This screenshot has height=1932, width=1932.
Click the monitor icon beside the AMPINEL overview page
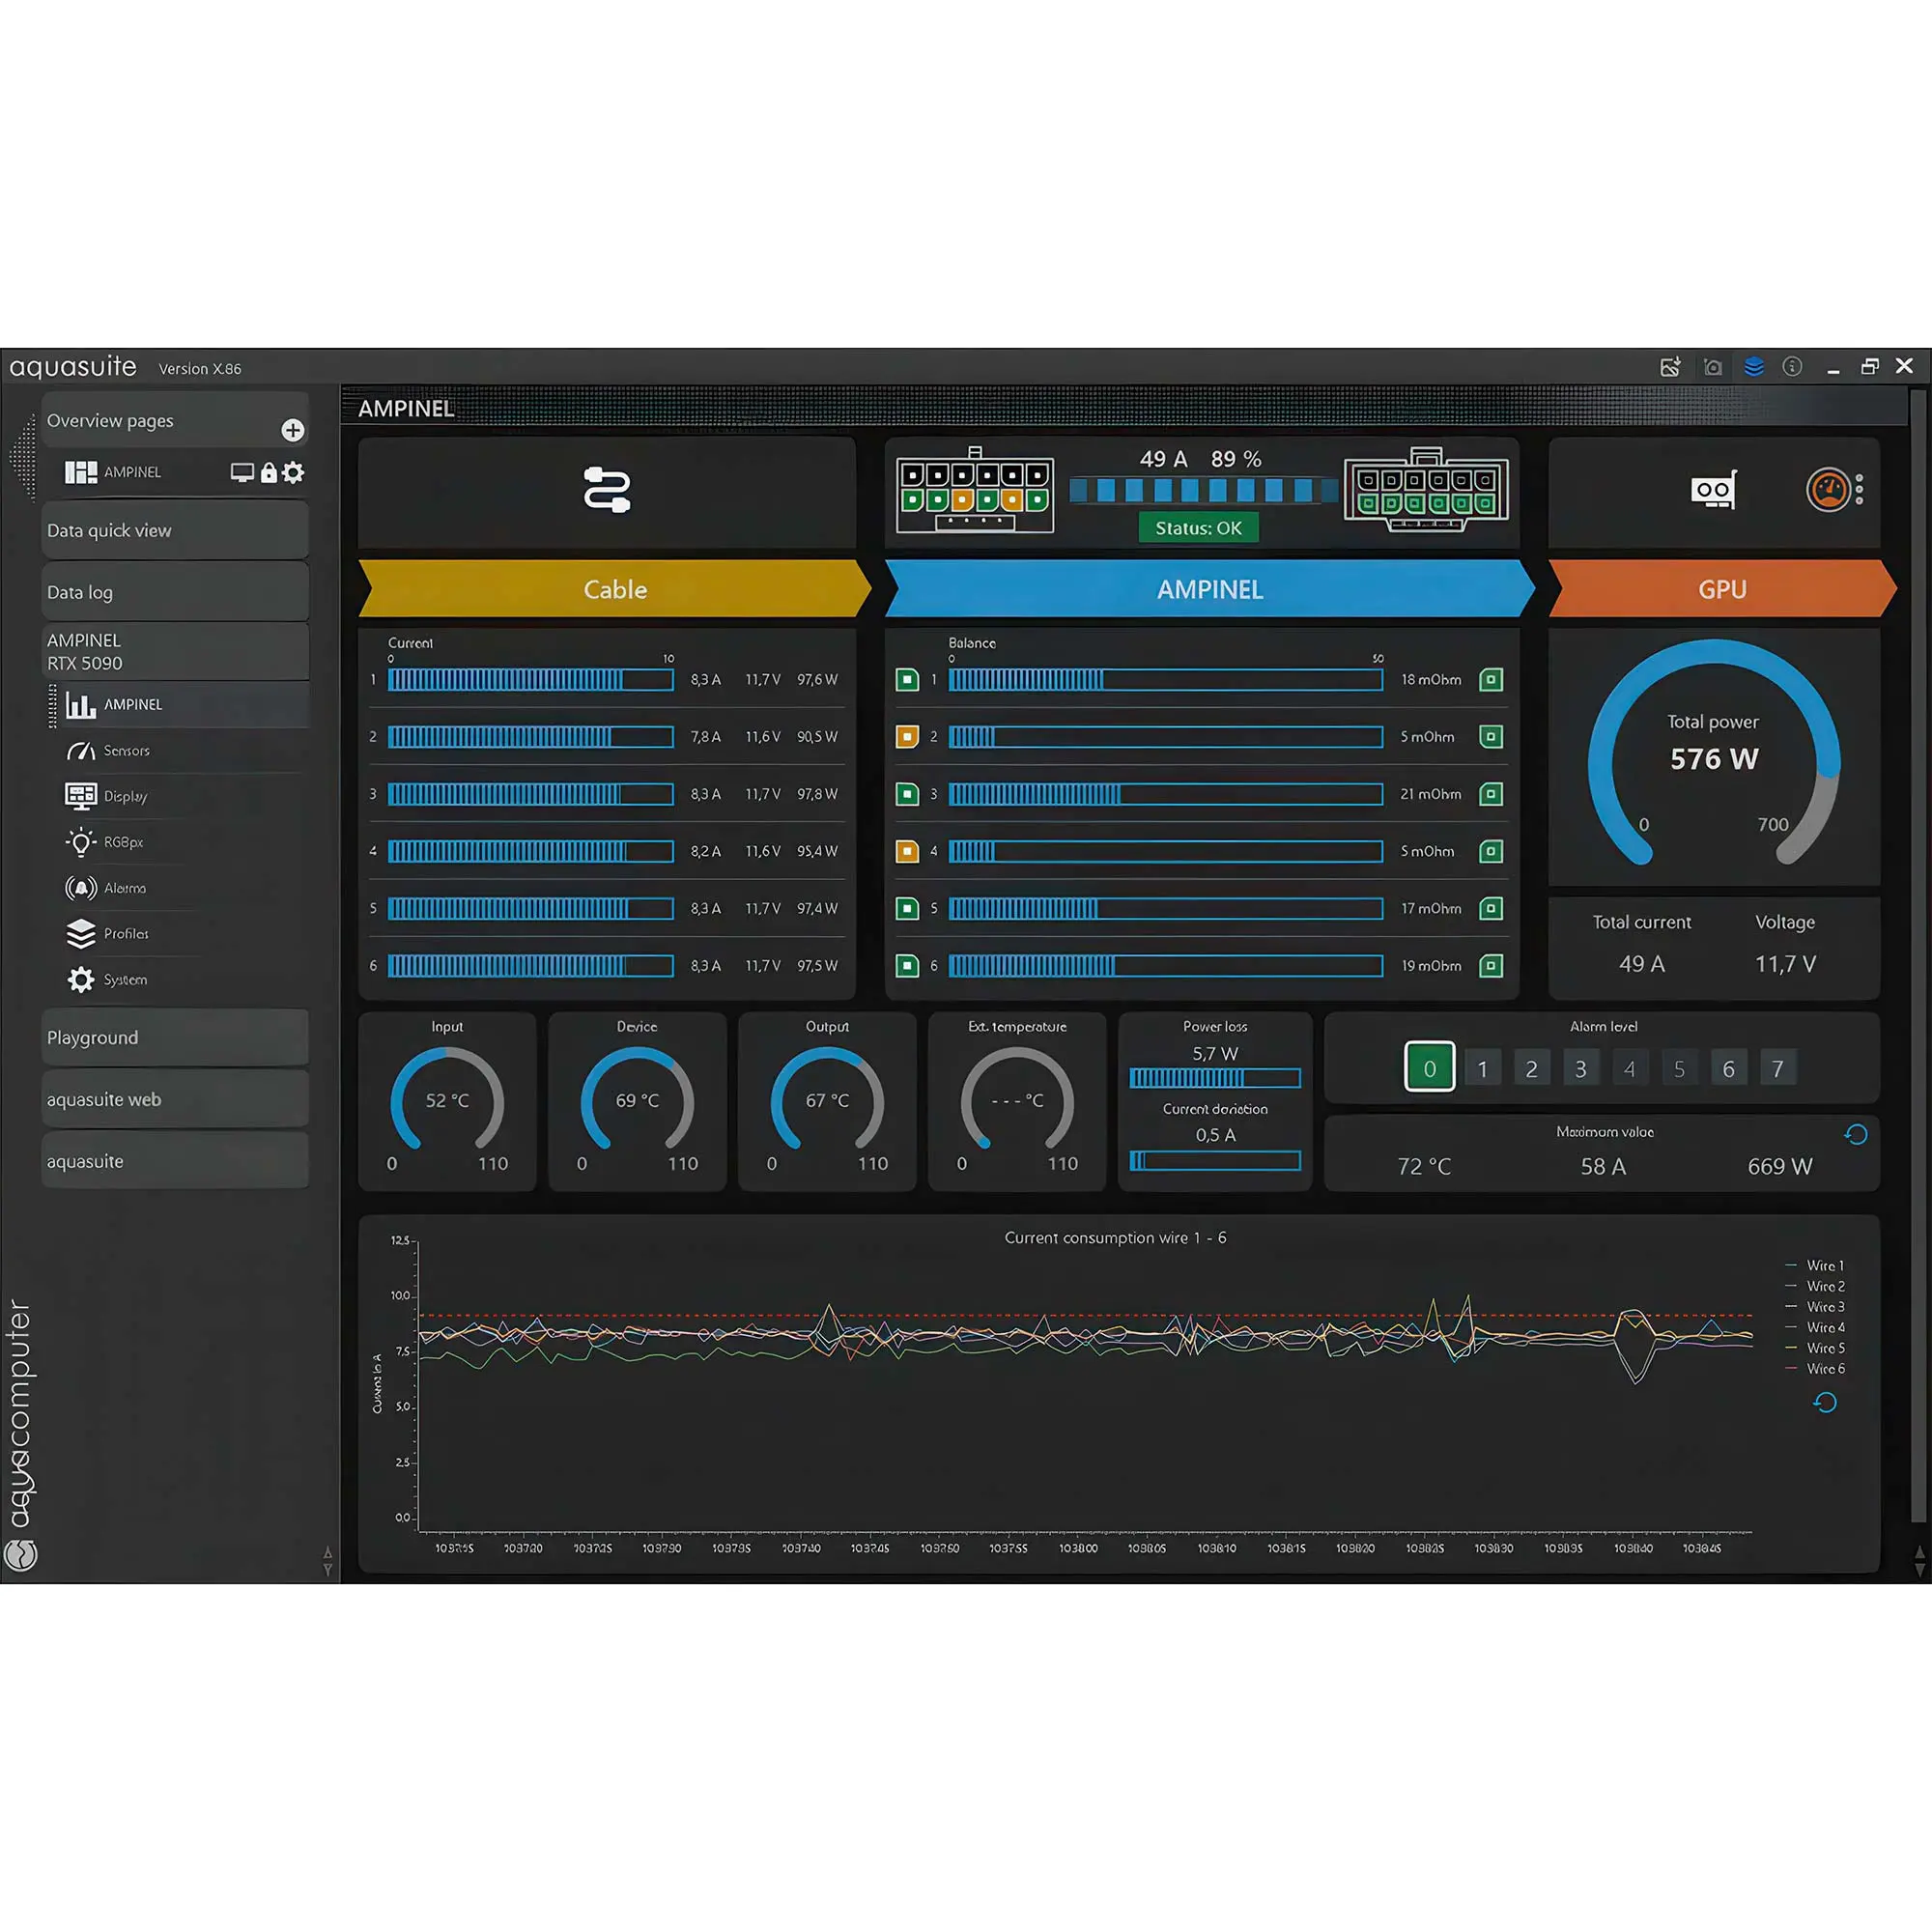pos(242,472)
